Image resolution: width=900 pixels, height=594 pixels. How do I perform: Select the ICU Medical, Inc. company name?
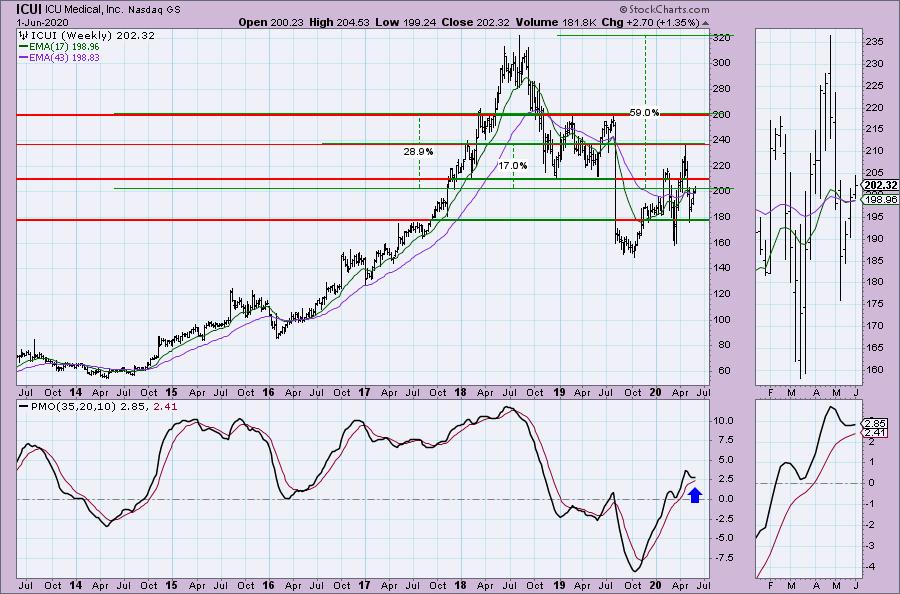point(84,10)
